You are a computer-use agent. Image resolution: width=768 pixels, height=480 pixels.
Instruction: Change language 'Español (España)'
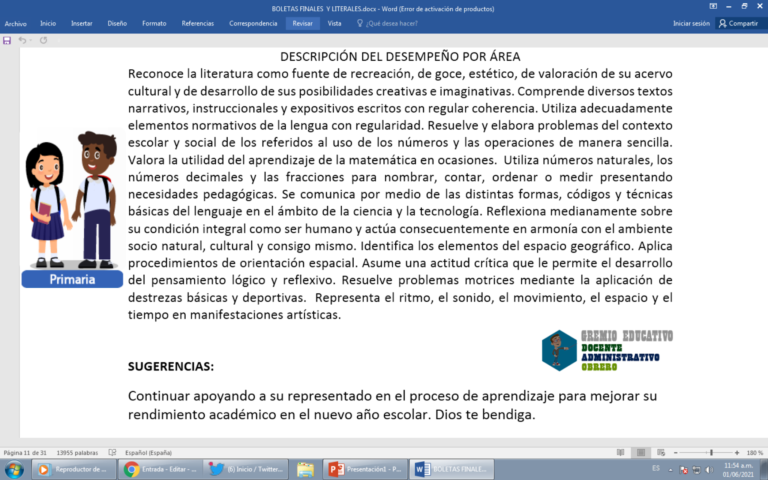pyautogui.click(x=148, y=453)
